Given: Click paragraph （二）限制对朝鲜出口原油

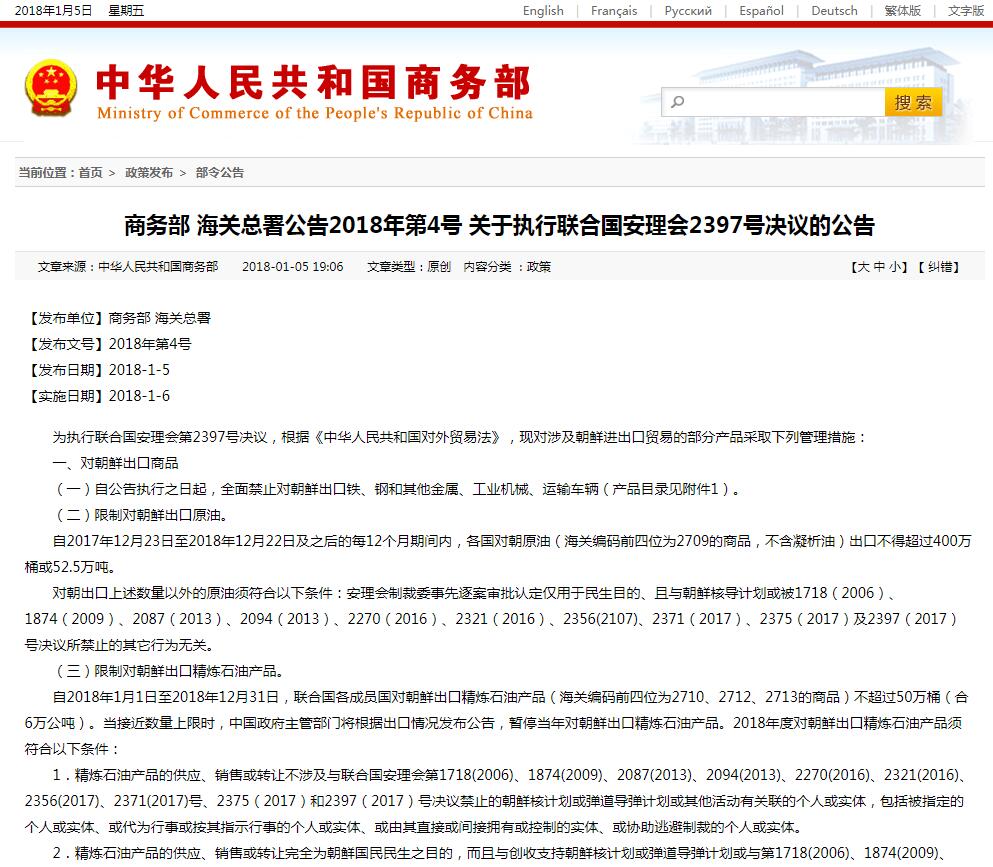Looking at the screenshot, I should pos(140,515).
